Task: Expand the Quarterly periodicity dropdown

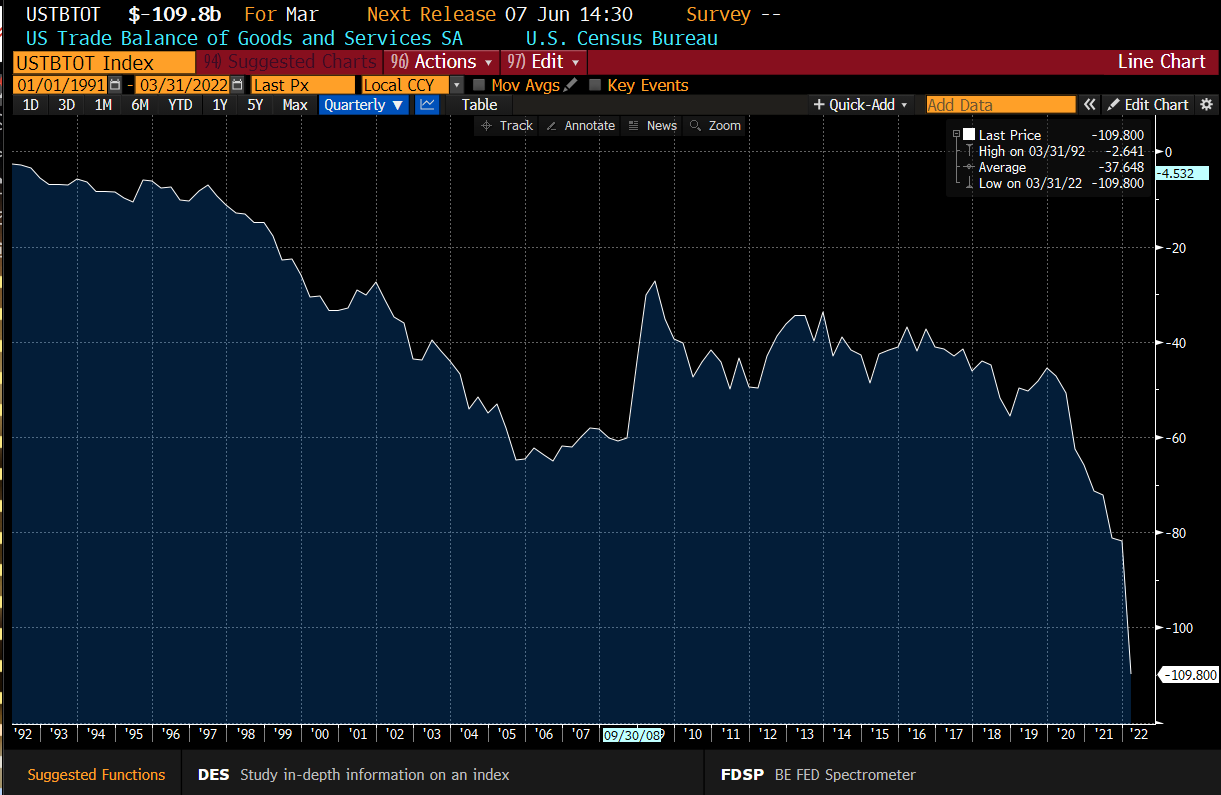Action: 364,105
